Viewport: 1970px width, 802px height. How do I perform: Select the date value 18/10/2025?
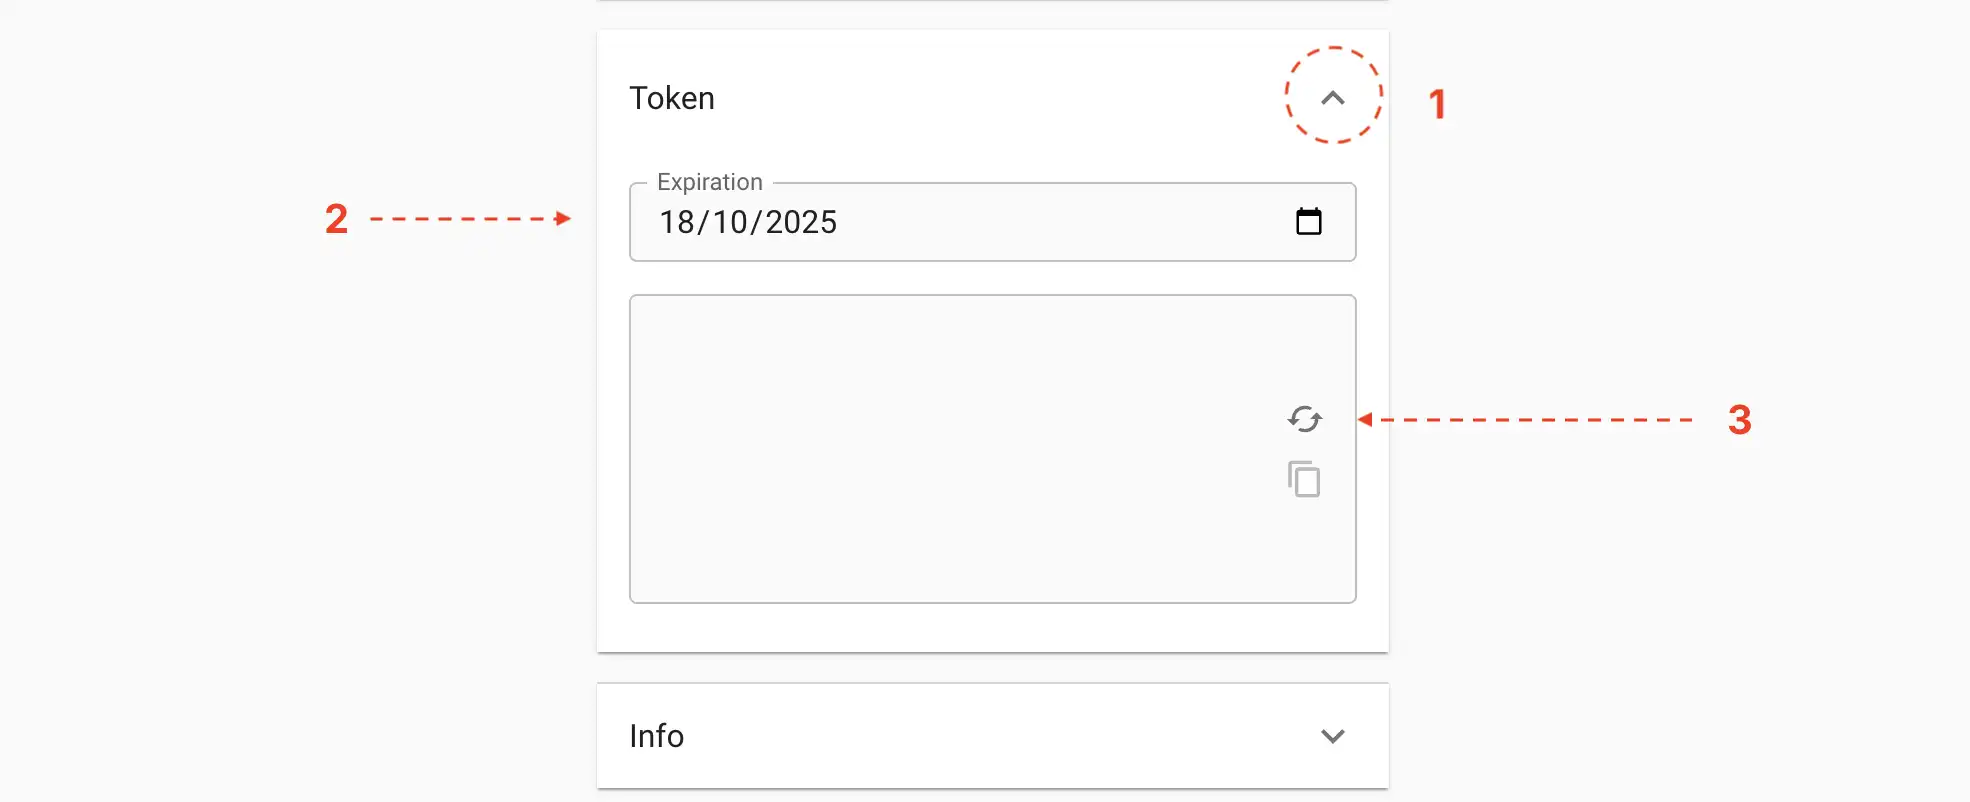pyautogui.click(x=746, y=222)
